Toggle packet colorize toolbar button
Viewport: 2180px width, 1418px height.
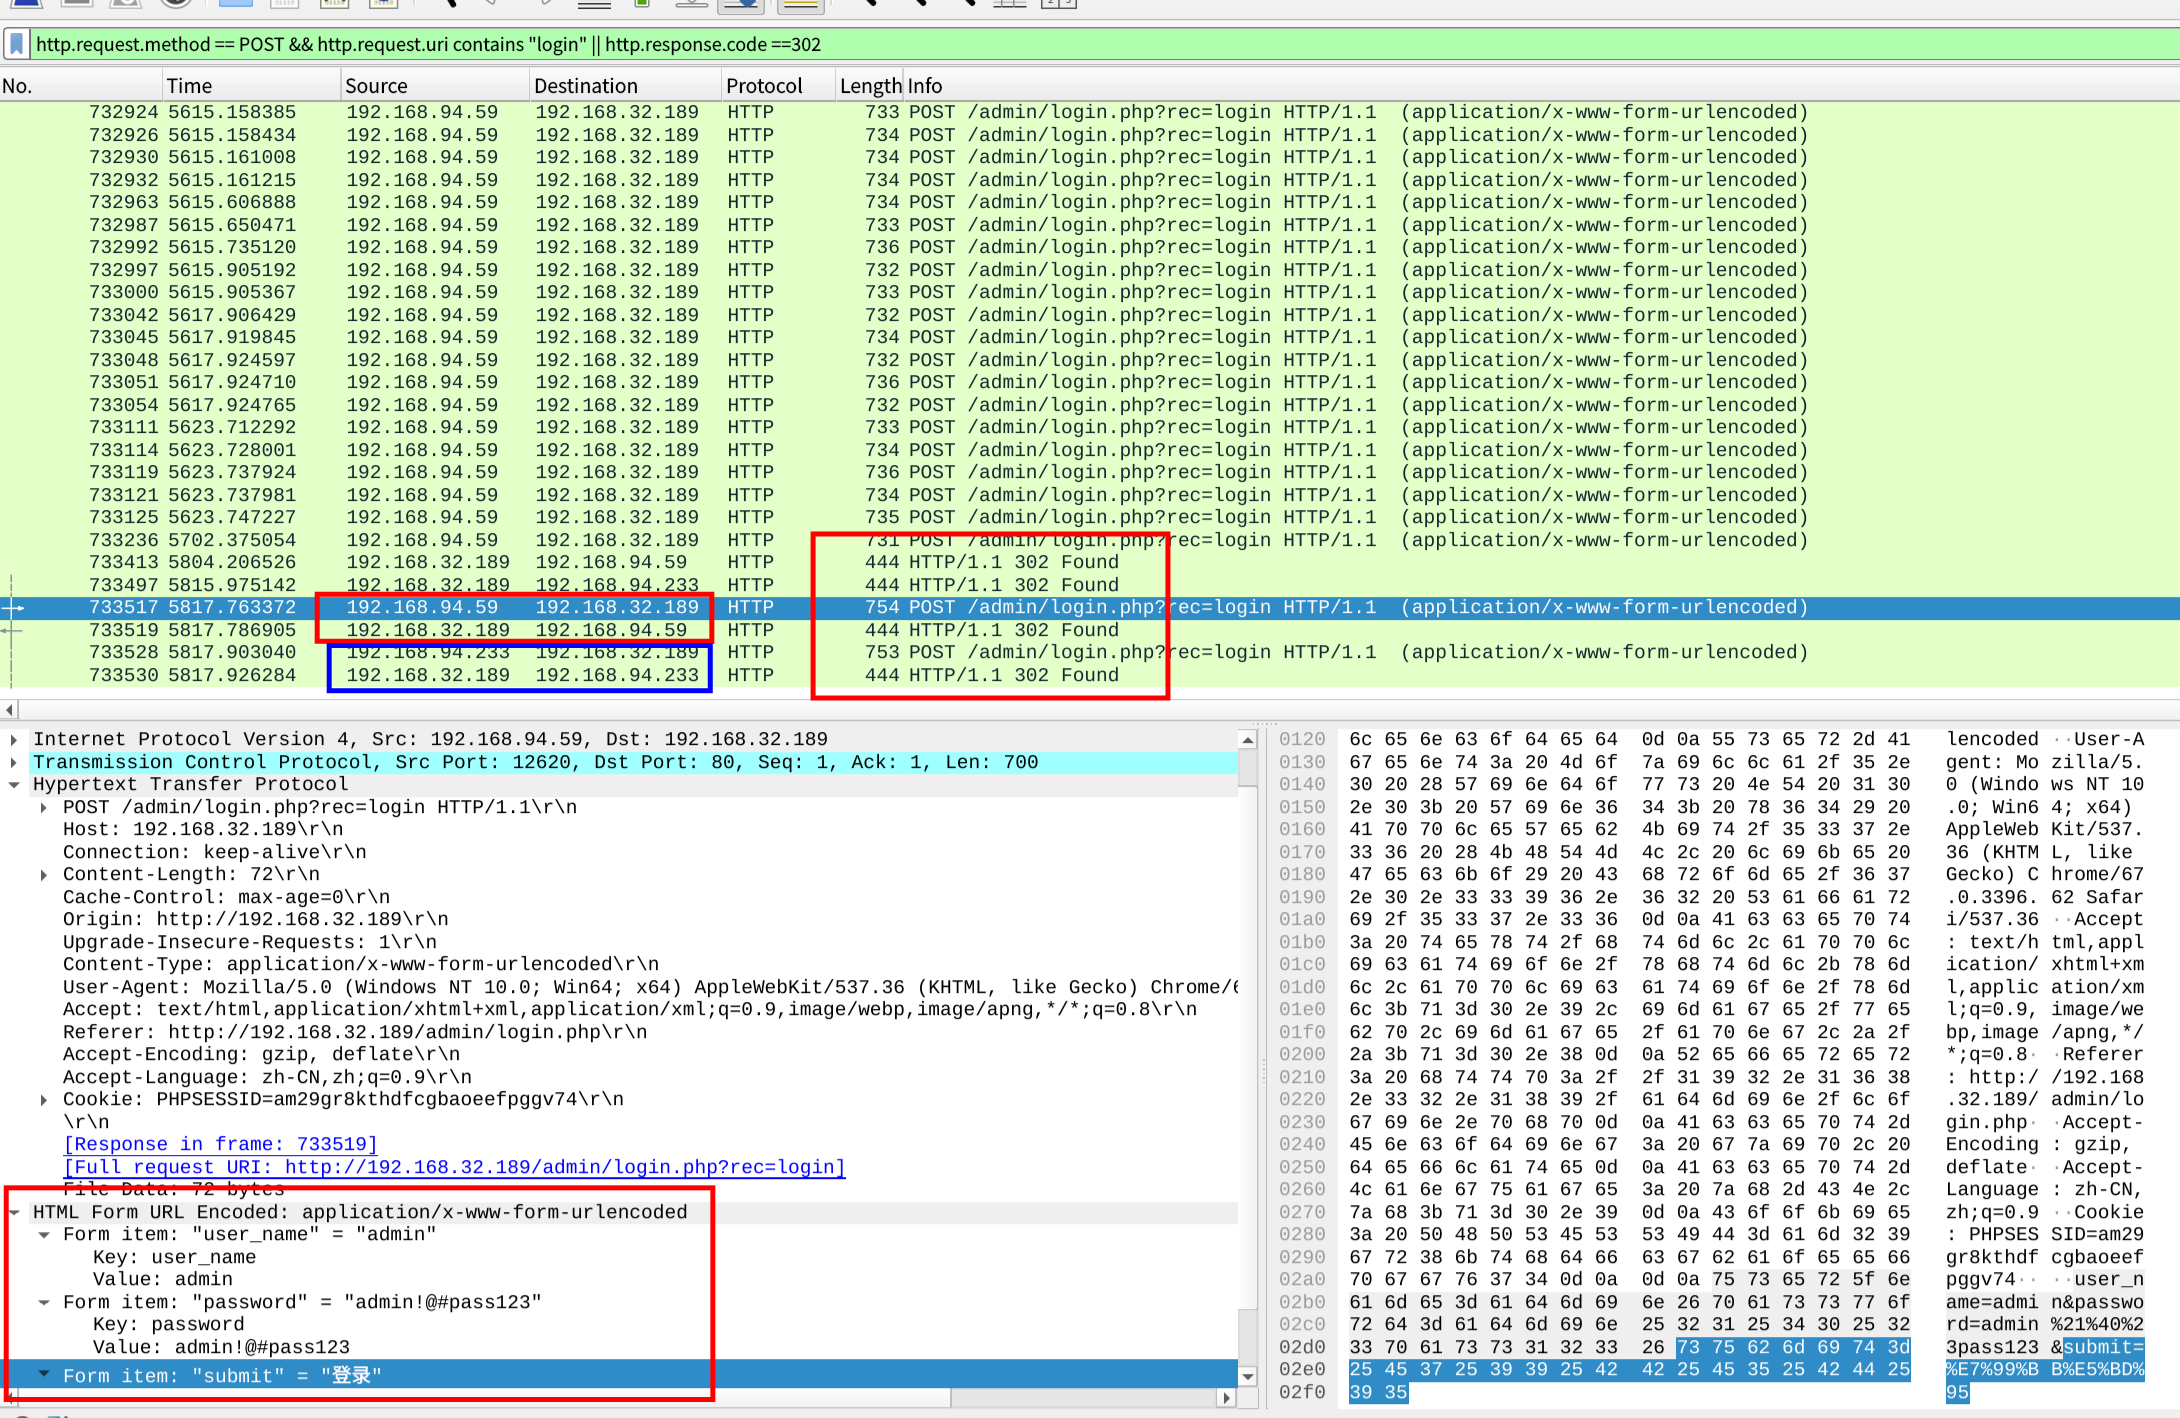click(800, 3)
